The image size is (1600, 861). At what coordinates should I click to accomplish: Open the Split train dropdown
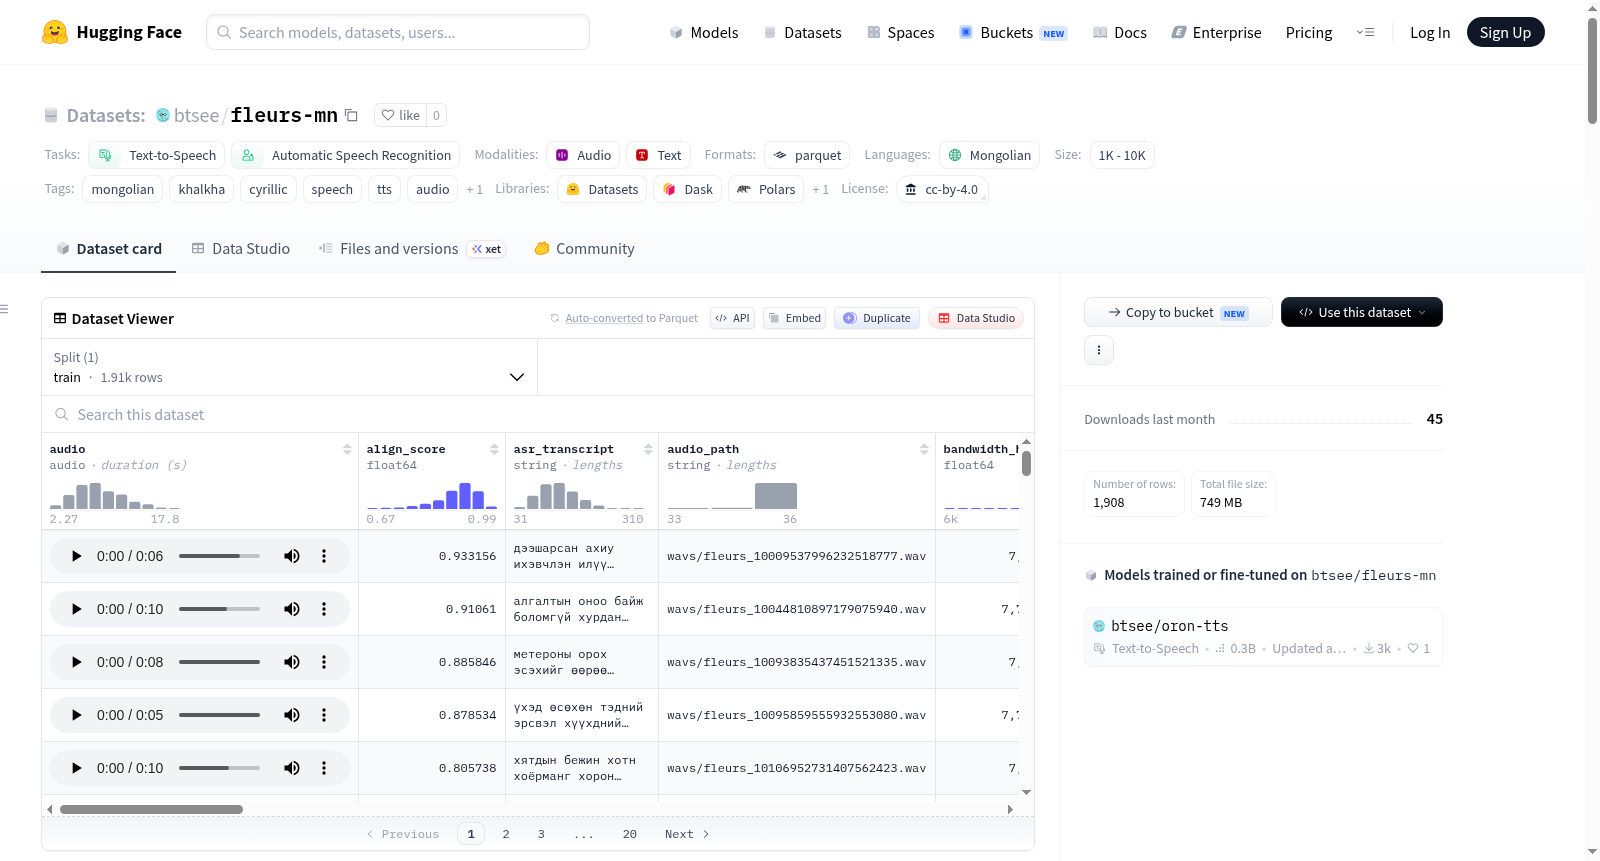tap(289, 367)
